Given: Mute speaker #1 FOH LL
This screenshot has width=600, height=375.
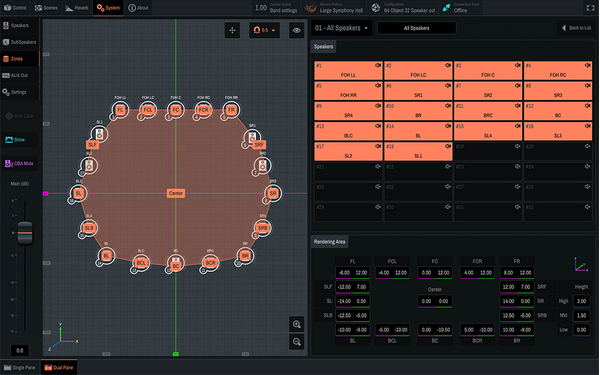Looking at the screenshot, I should pos(378,65).
